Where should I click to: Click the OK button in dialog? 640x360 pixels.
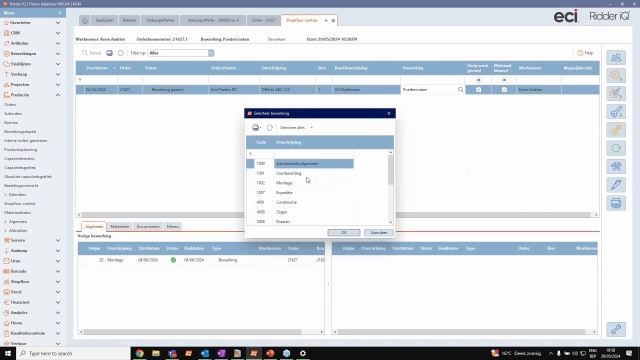click(344, 233)
